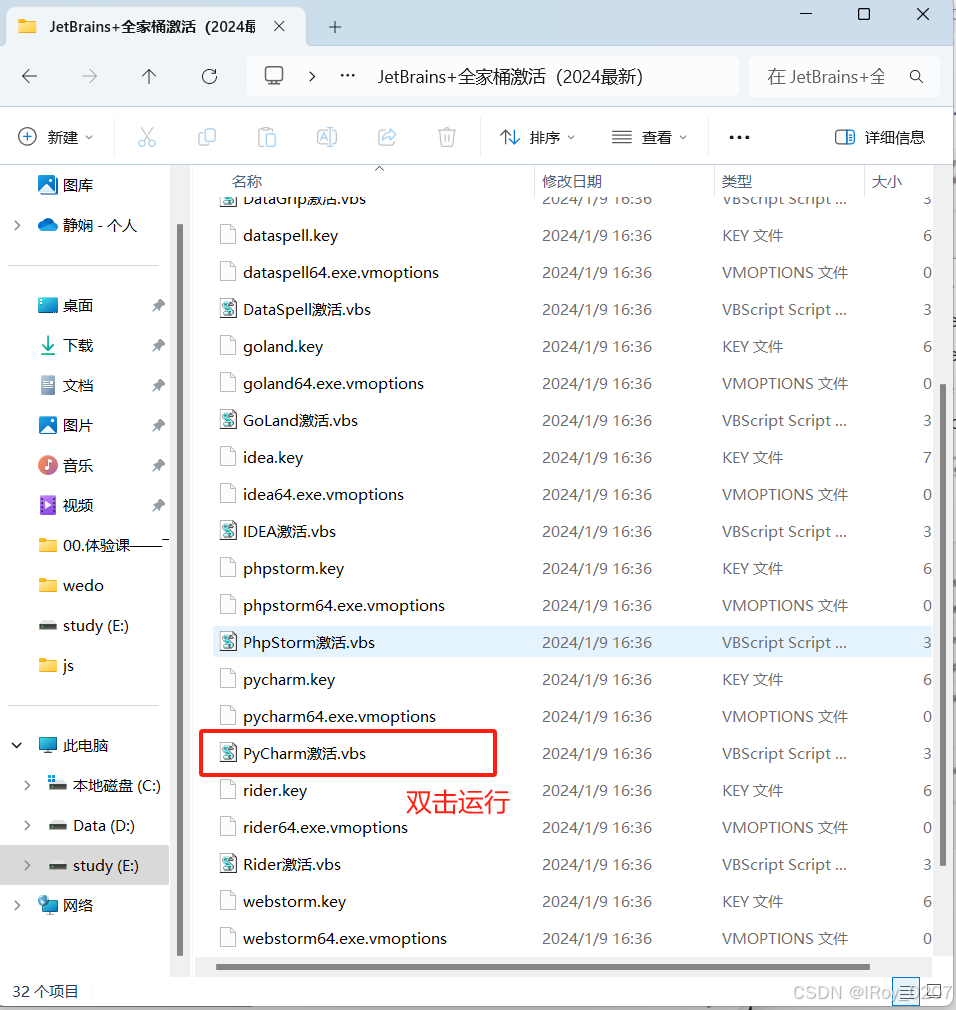Go back with the Back arrow
Image resolution: width=956 pixels, height=1010 pixels.
click(x=30, y=77)
